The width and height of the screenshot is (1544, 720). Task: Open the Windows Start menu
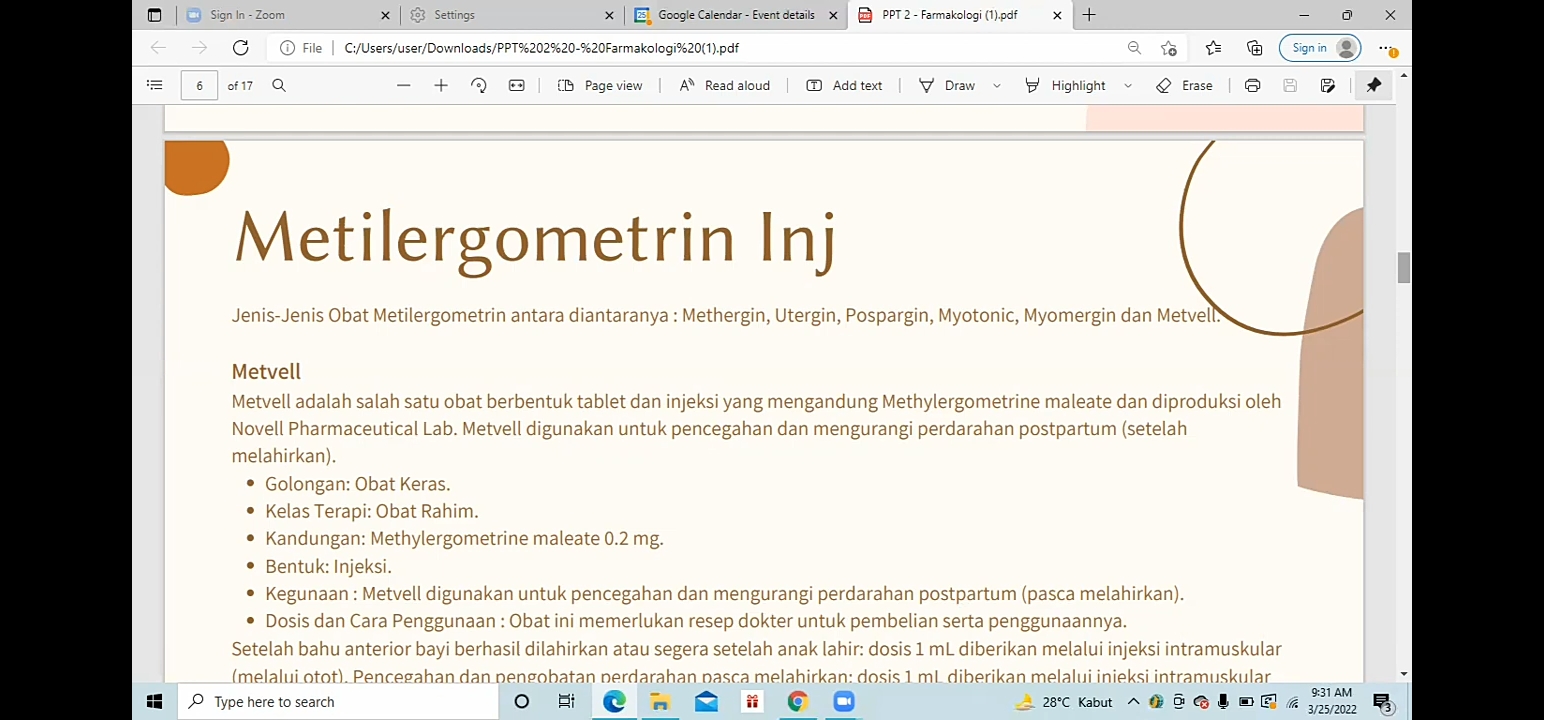(154, 702)
